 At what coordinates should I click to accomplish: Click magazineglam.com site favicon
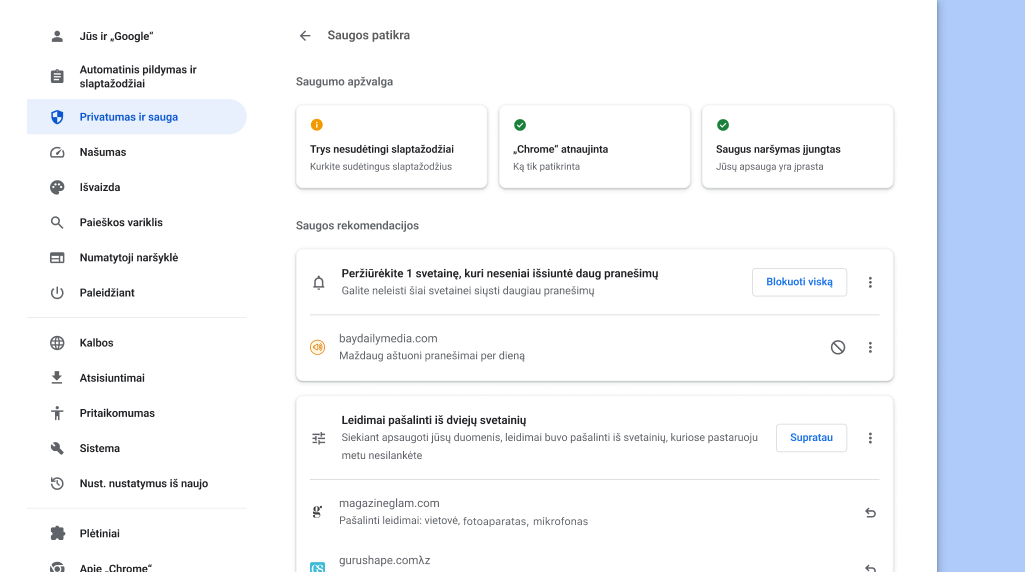(x=317, y=512)
